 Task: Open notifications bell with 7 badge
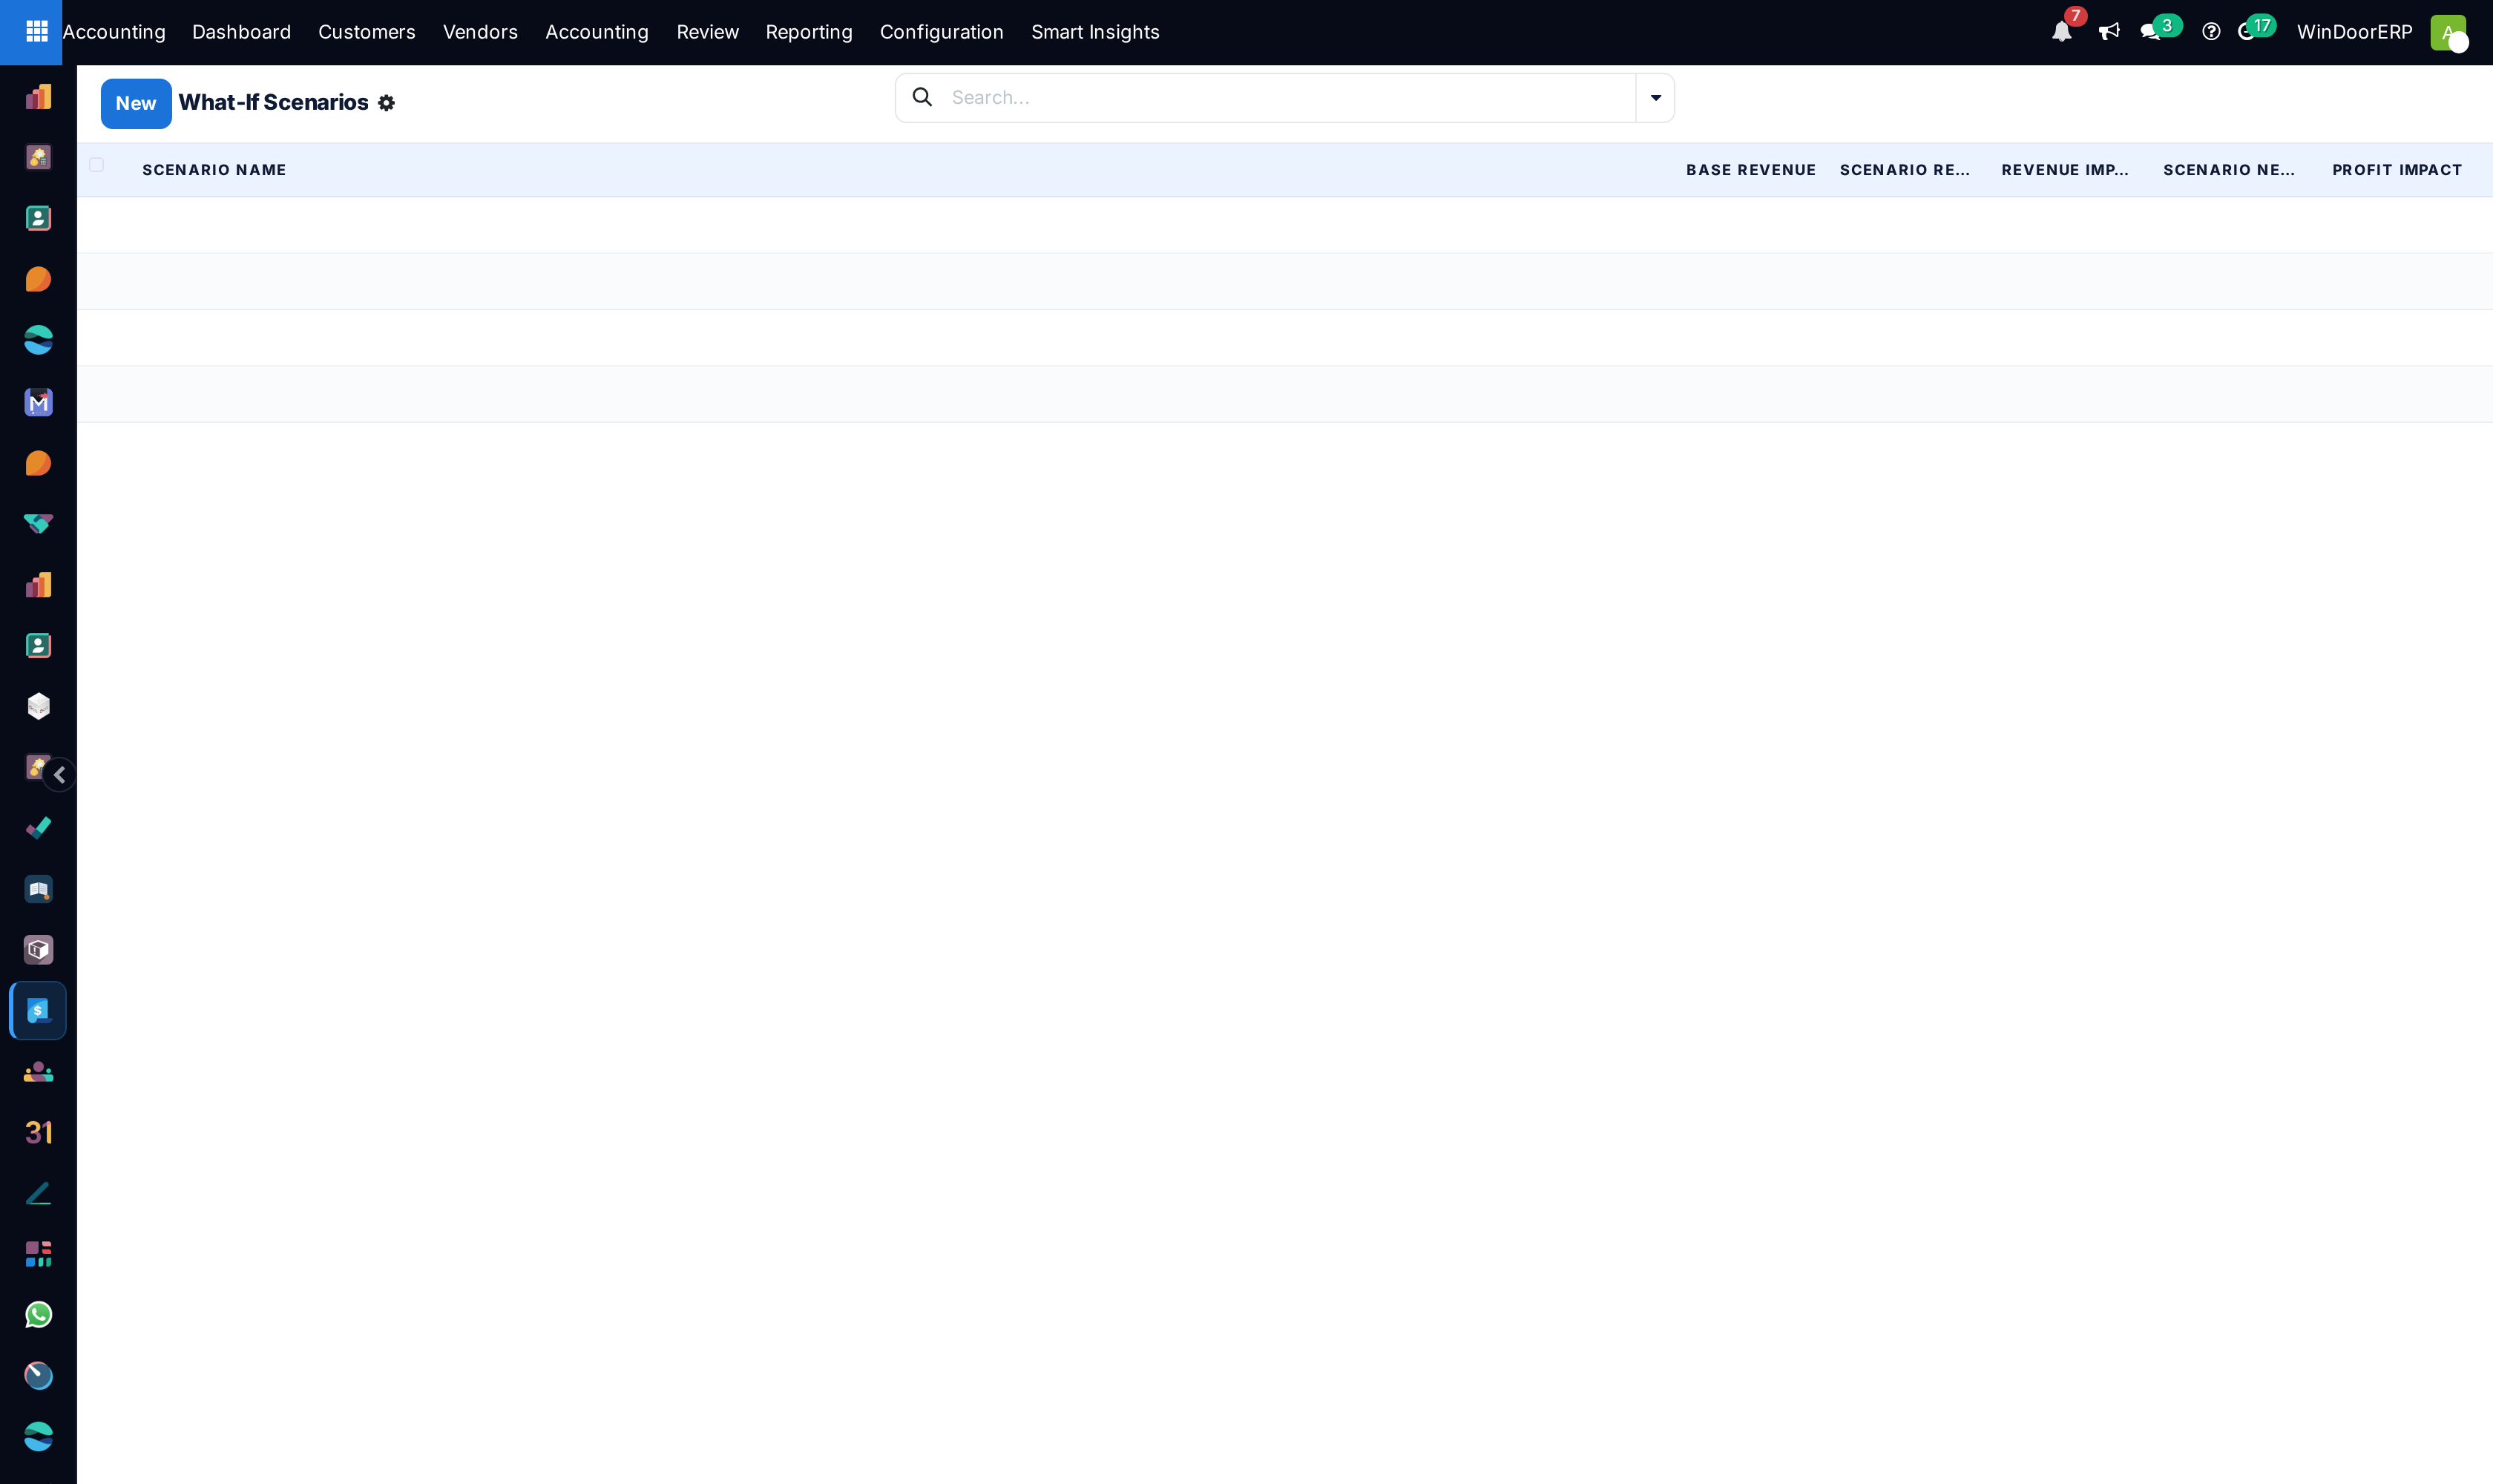coord(2061,32)
